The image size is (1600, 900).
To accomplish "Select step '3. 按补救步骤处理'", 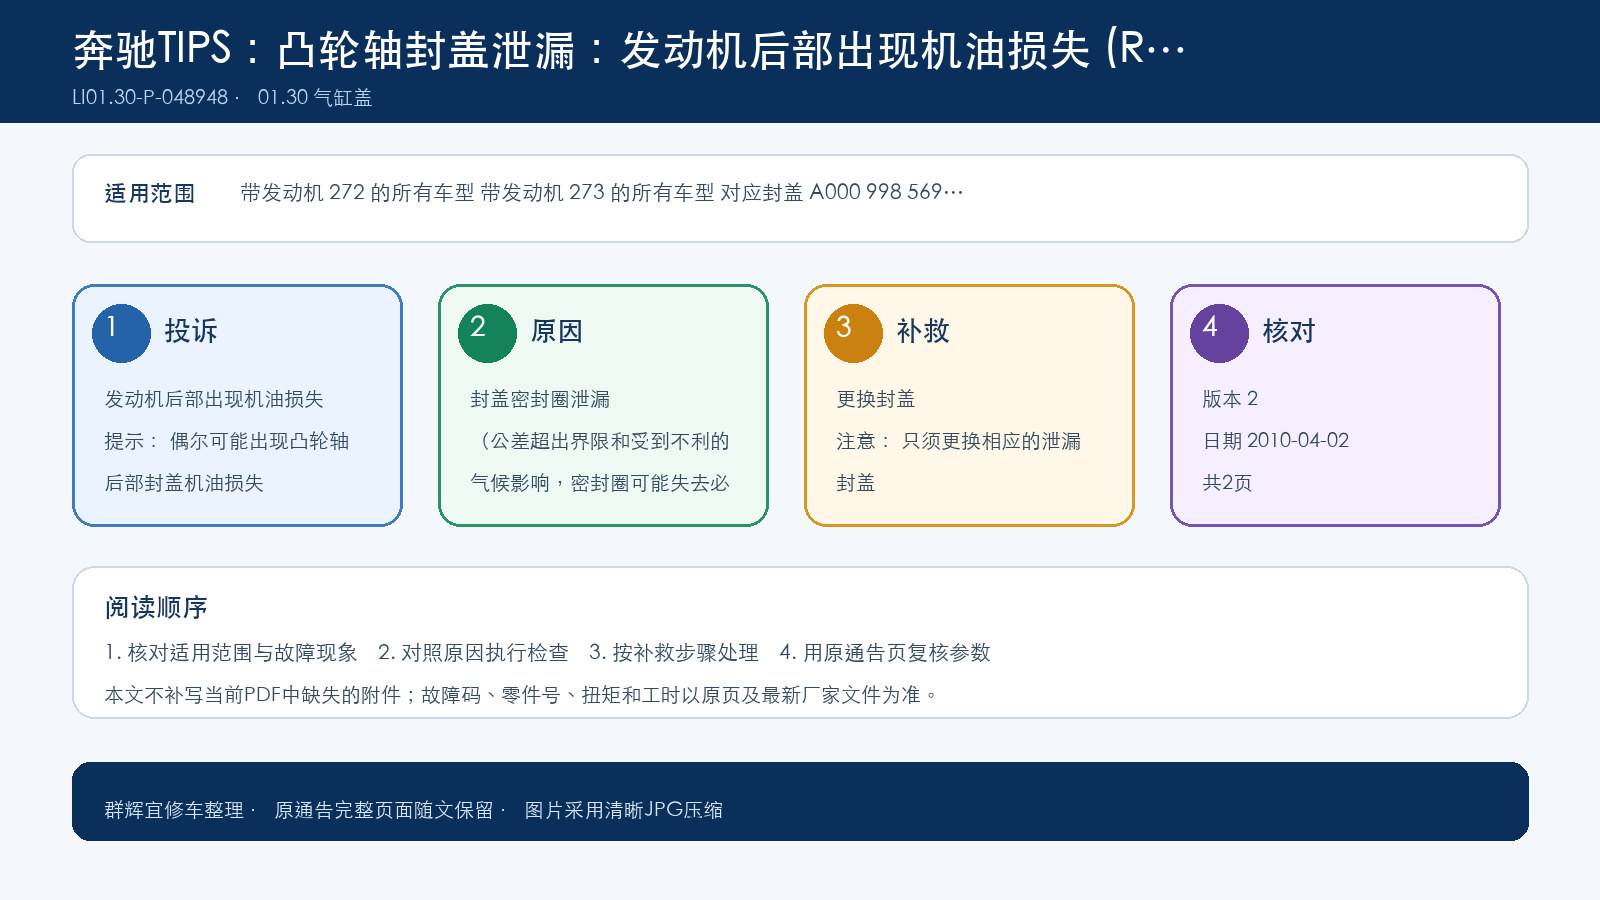I will click(674, 653).
